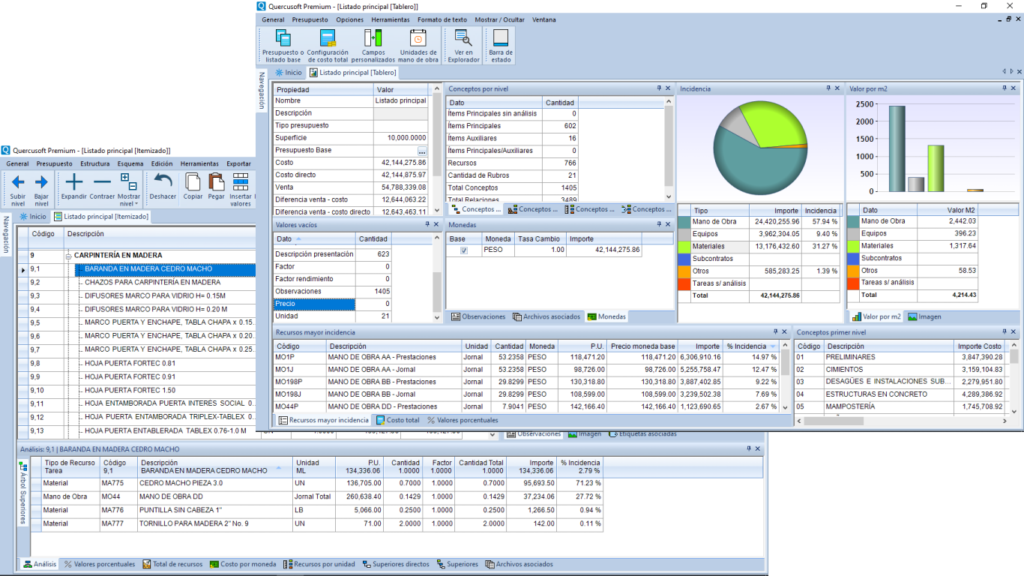This screenshot has height=576, width=1024.
Task: Click Subcontratos blue swatch in Valor M2 table
Action: tap(853, 259)
